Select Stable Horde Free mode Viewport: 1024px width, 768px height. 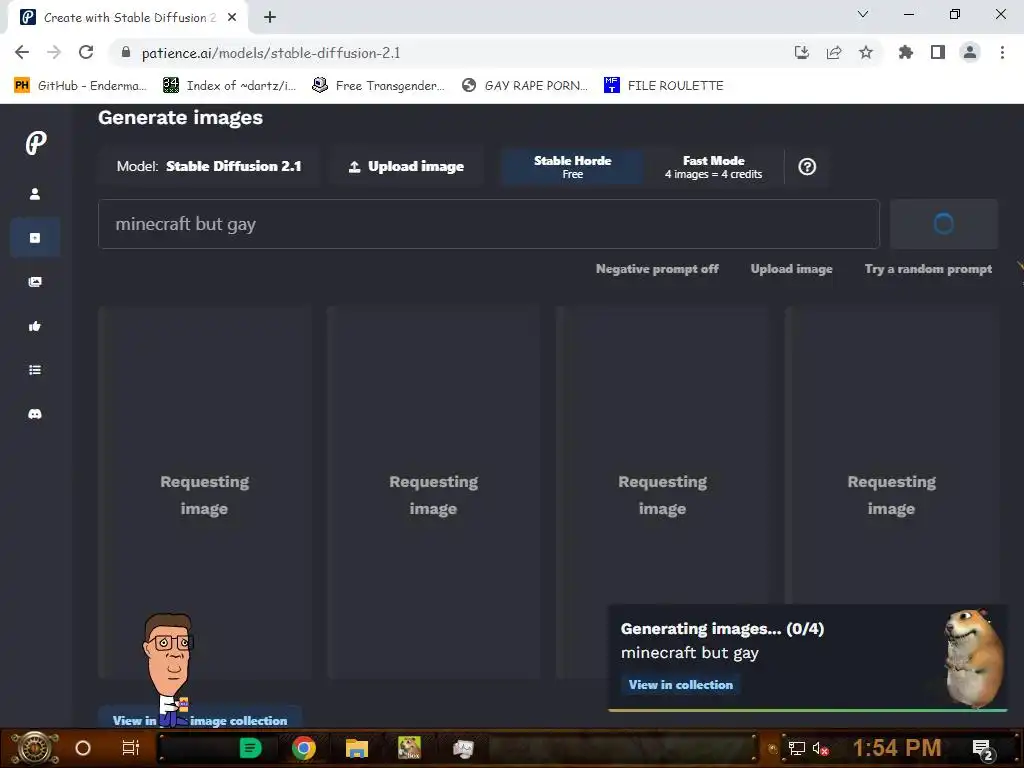[573, 167]
